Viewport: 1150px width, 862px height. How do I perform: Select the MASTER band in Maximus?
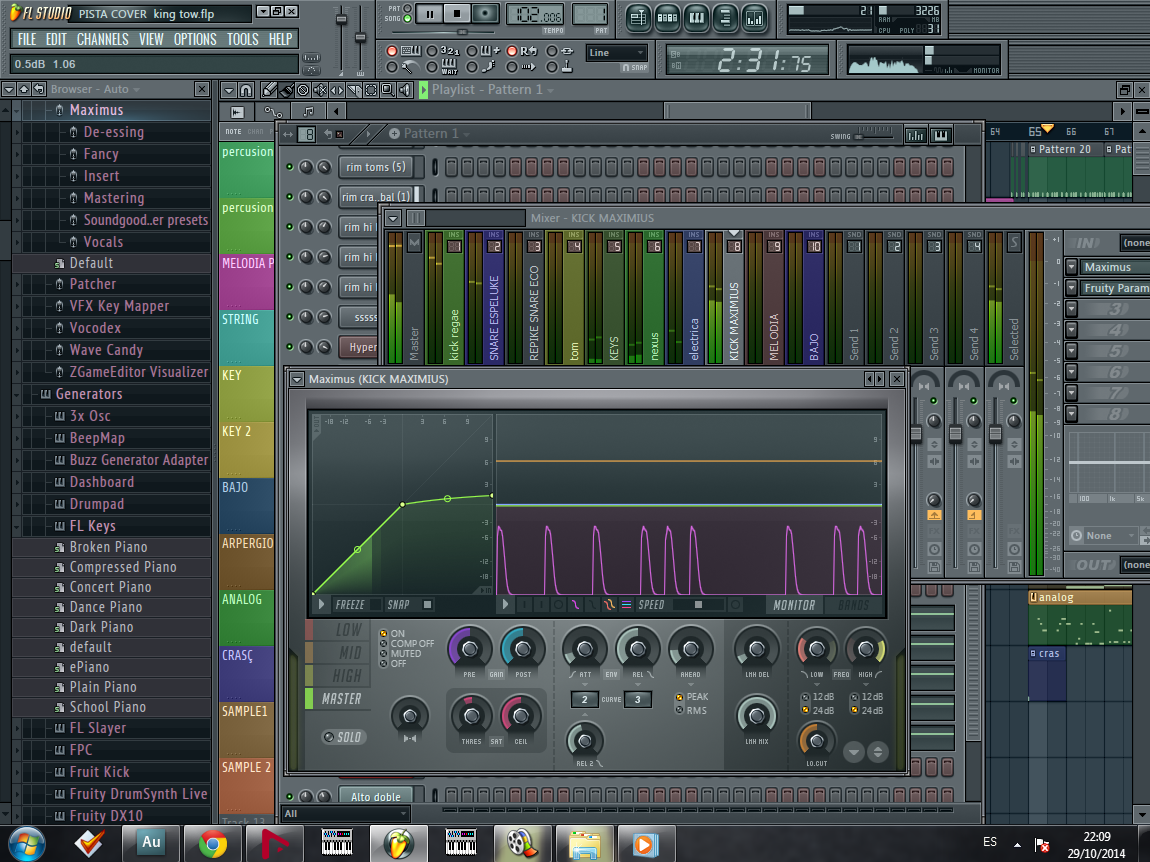tap(338, 699)
